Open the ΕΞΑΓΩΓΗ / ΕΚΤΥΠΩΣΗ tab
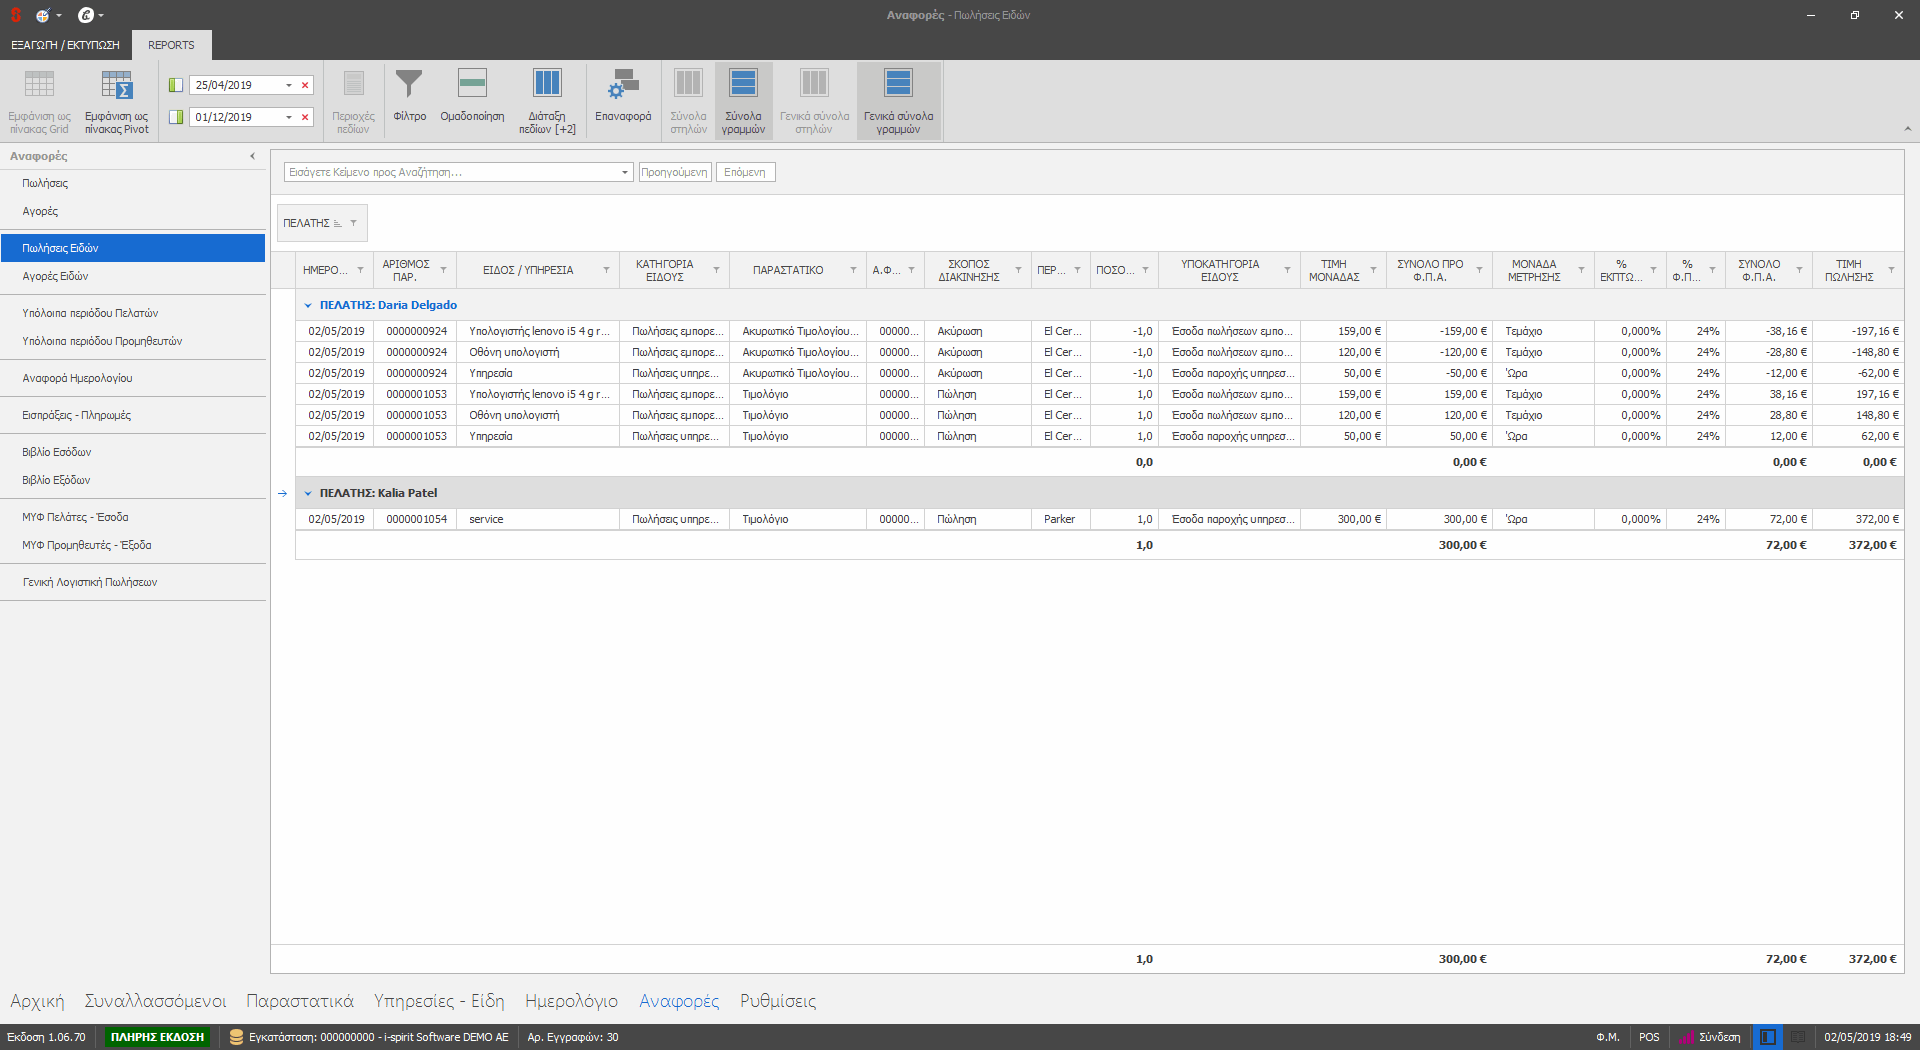The height and width of the screenshot is (1050, 1920). pos(65,45)
